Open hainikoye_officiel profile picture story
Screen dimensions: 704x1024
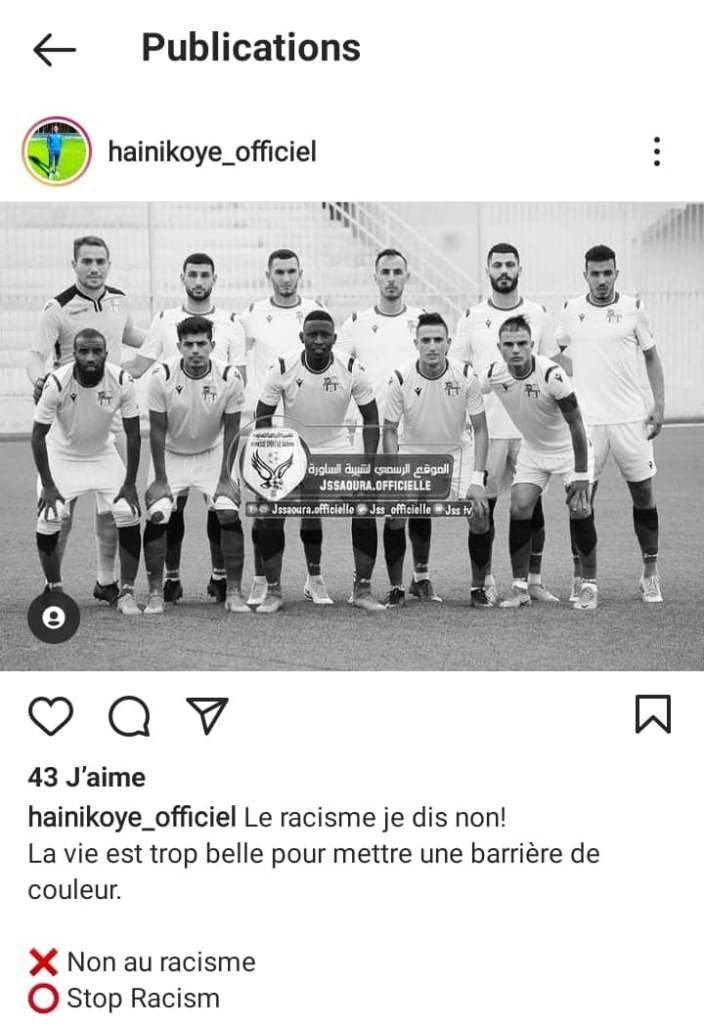[x=56, y=152]
